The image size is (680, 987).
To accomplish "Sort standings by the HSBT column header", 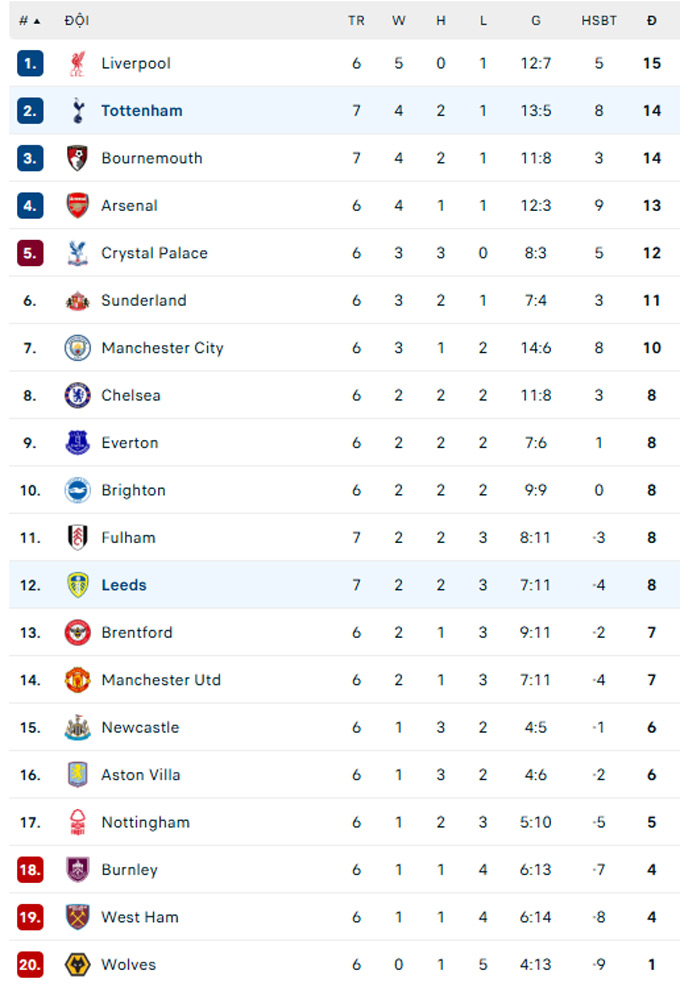I will pyautogui.click(x=599, y=20).
